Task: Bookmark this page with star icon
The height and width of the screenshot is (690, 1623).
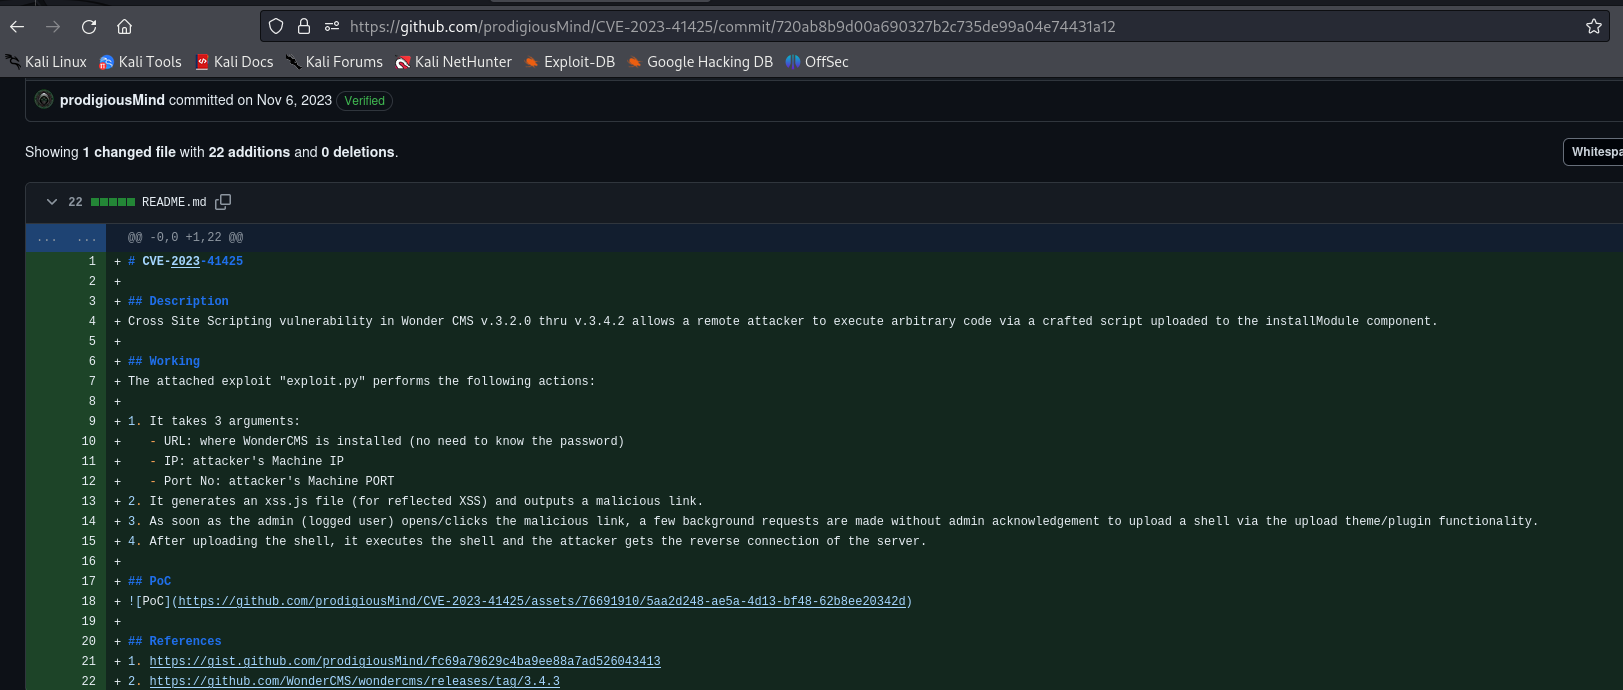Action: click(1594, 27)
